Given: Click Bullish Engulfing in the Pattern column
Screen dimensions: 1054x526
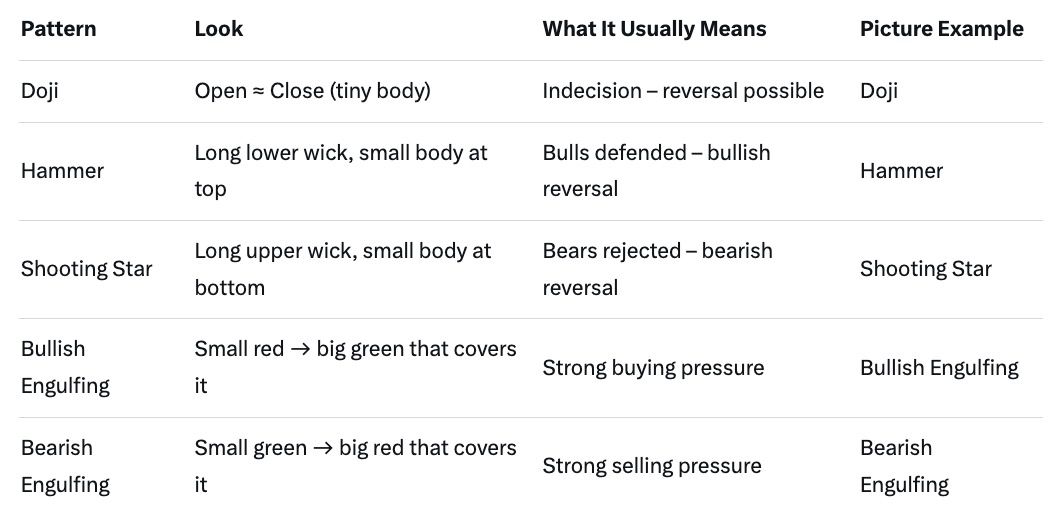Looking at the screenshot, I should pyautogui.click(x=67, y=367).
